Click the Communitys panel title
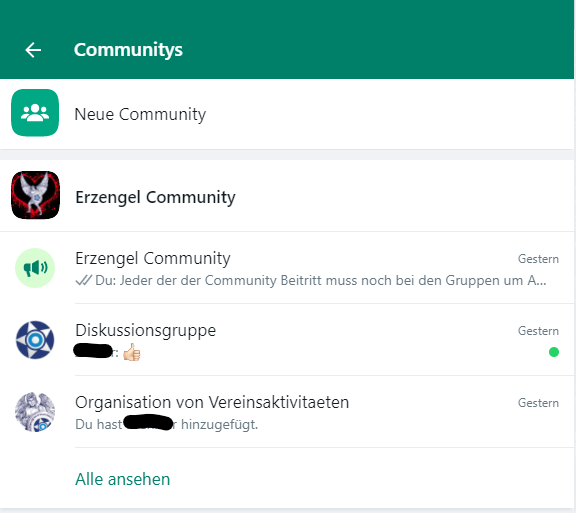The height and width of the screenshot is (513, 576). click(x=128, y=50)
